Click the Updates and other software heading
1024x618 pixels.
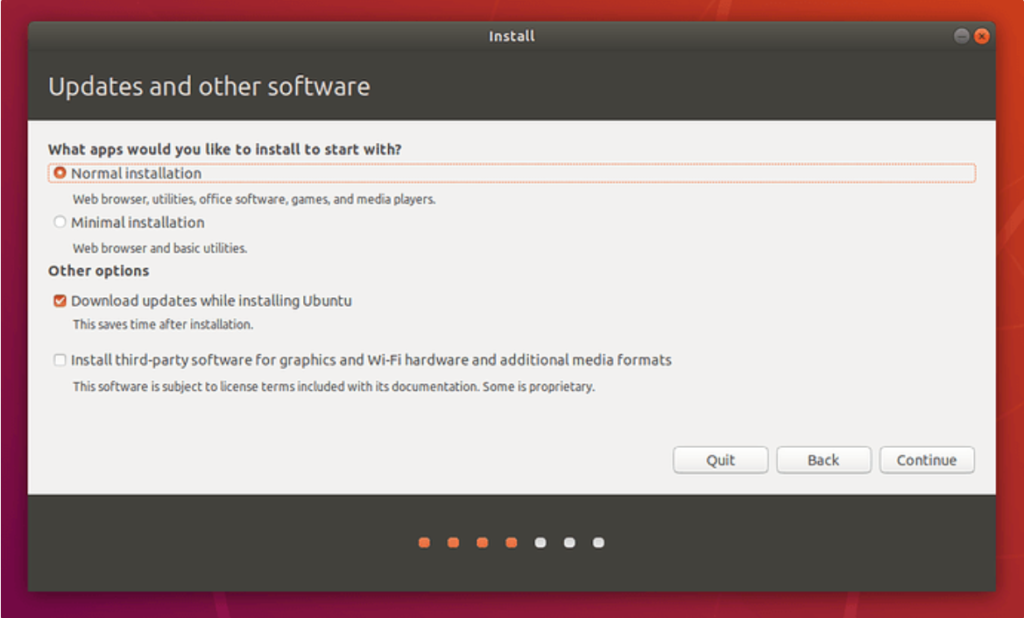[x=209, y=87]
